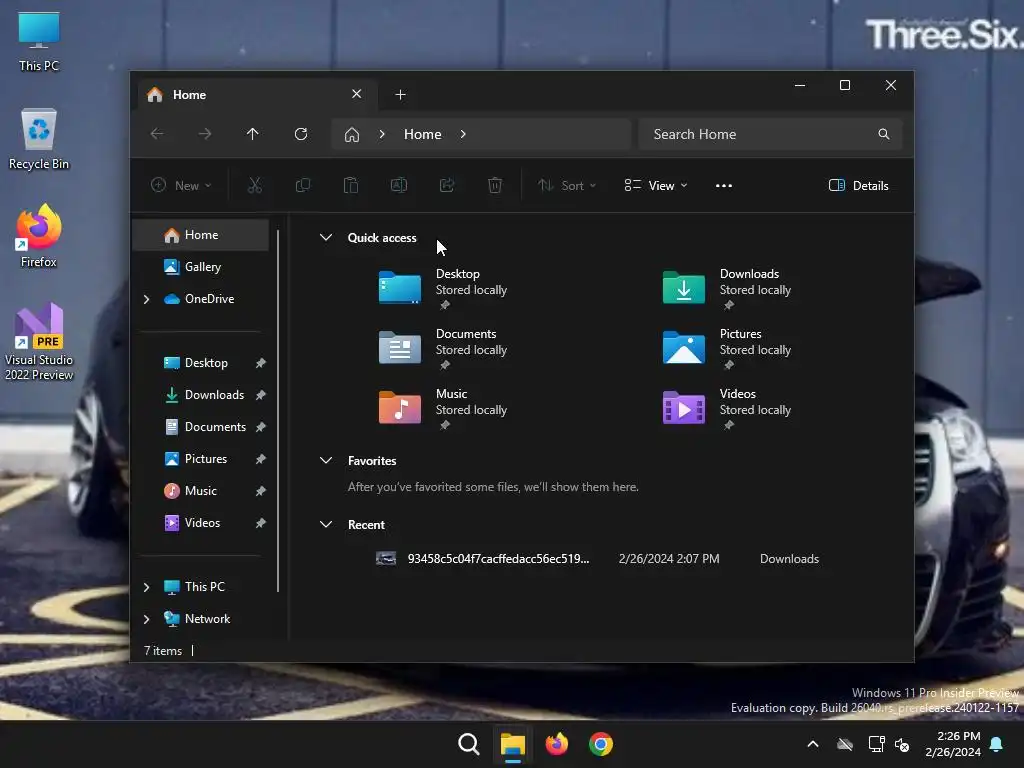Open Chrome from the taskbar
This screenshot has height=768, width=1024.
click(x=601, y=744)
